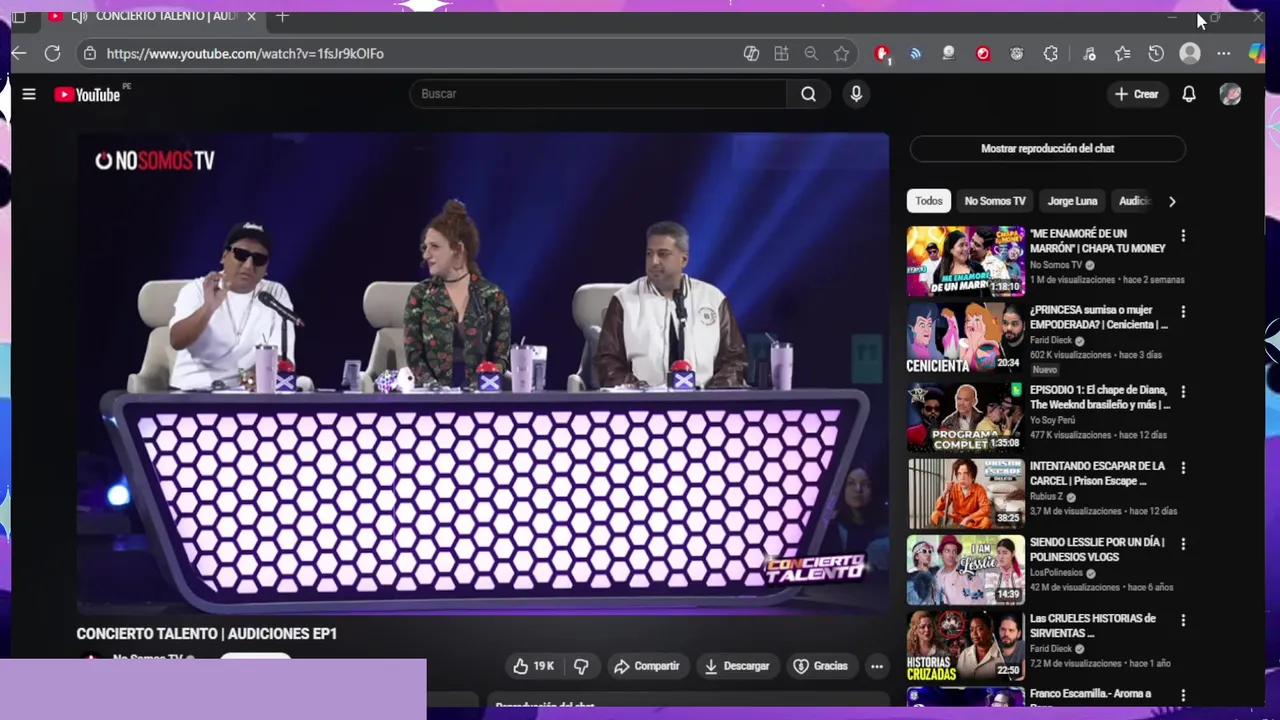Focus the Buscar search field
This screenshot has height=720, width=1280.
click(x=598, y=94)
